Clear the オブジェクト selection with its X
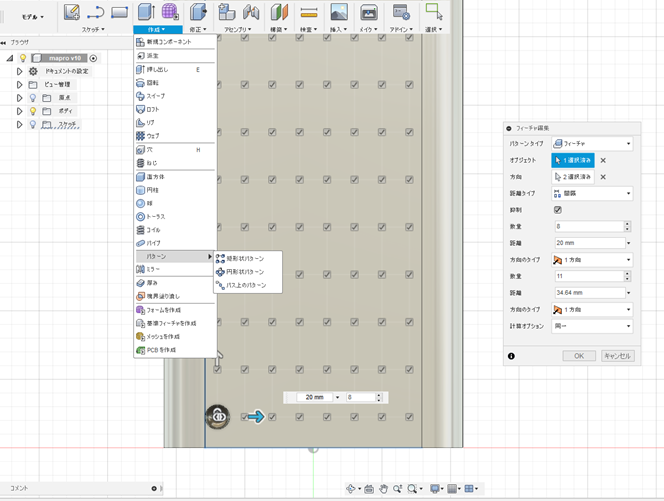 [603, 161]
